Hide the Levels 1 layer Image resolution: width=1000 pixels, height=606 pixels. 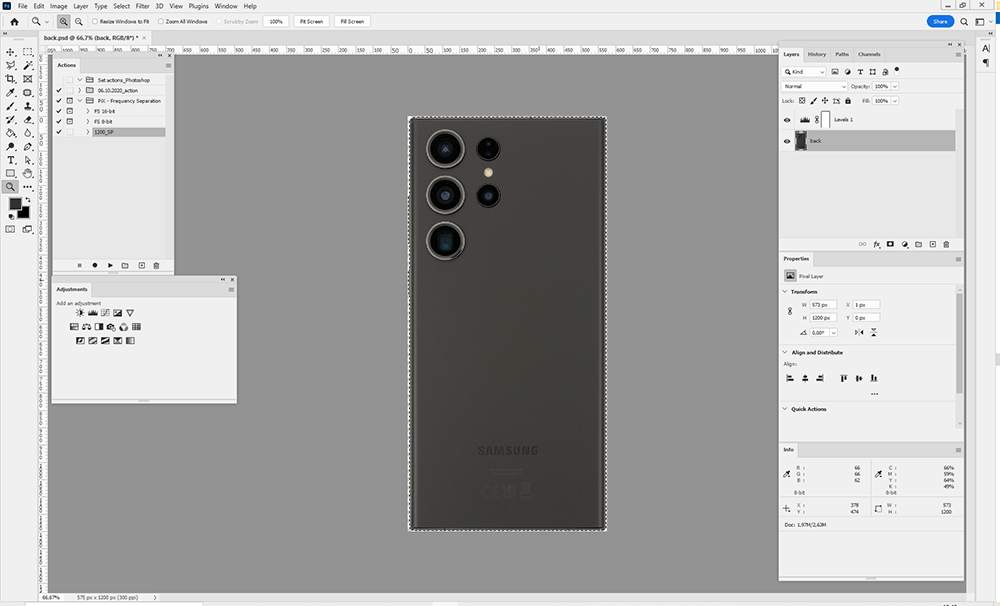tap(787, 120)
